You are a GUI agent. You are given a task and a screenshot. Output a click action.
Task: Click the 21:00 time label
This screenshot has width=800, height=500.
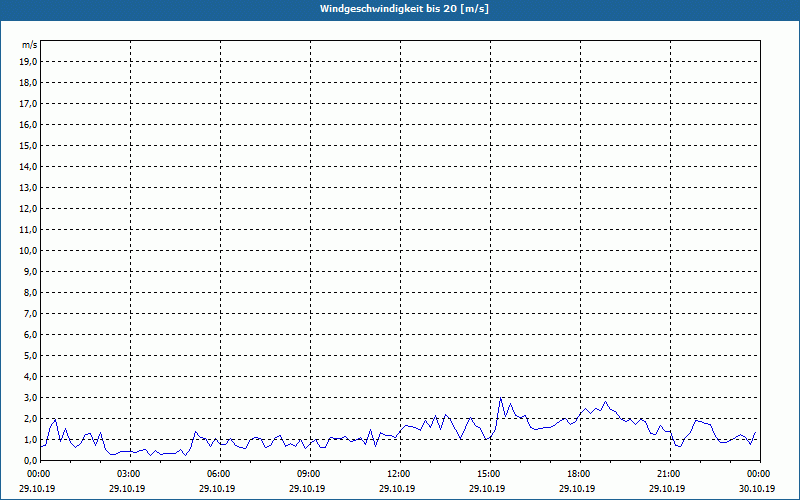click(x=670, y=474)
